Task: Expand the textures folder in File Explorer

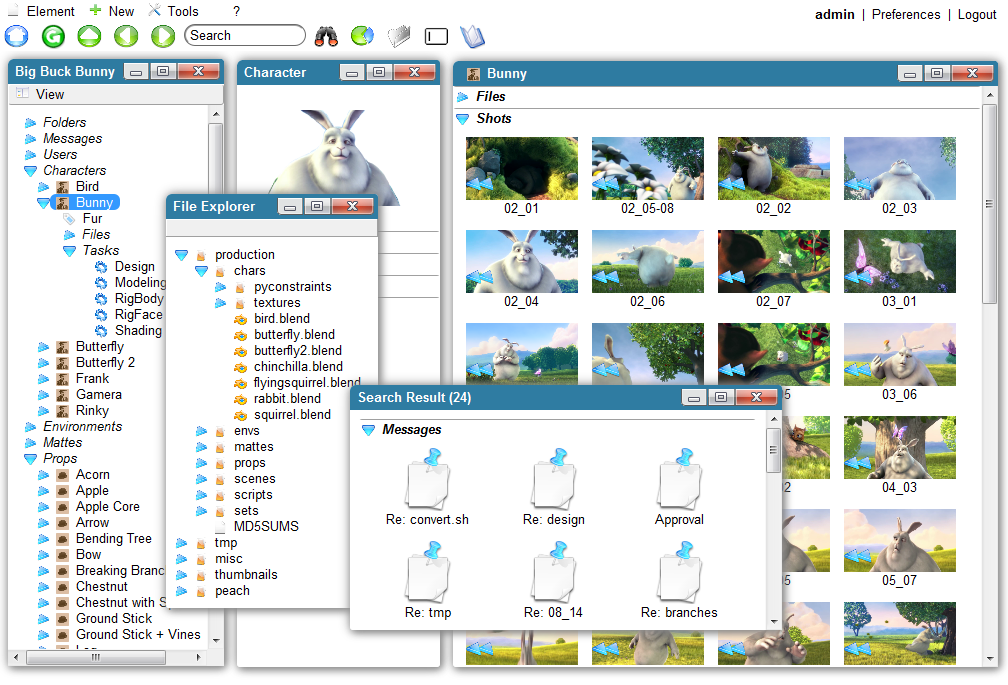Action: (220, 303)
